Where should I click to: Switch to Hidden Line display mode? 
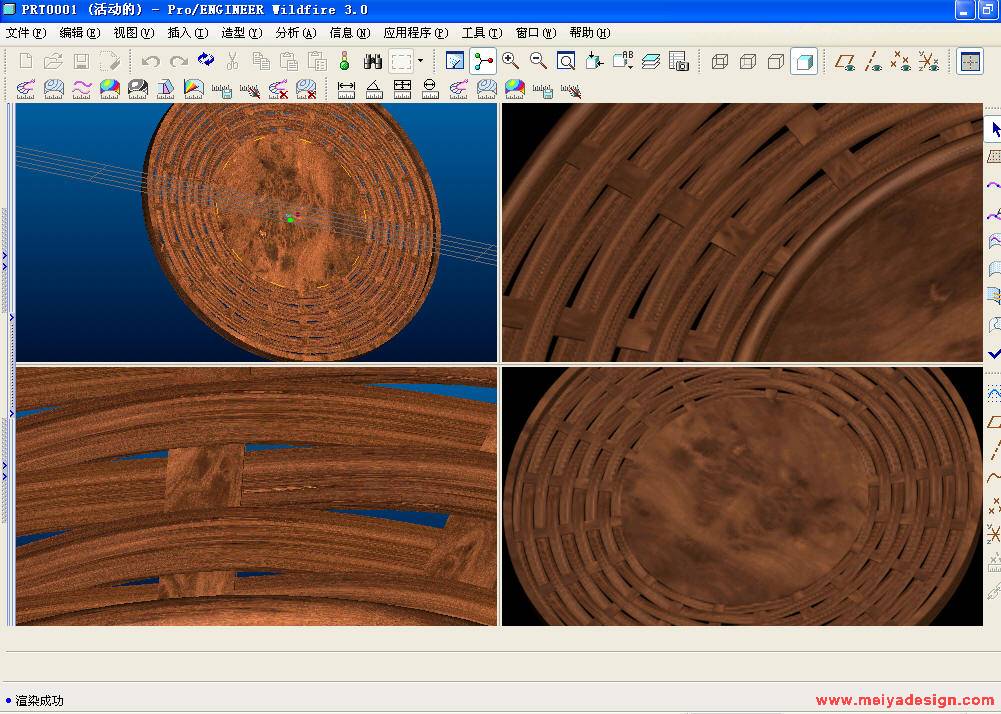(748, 61)
